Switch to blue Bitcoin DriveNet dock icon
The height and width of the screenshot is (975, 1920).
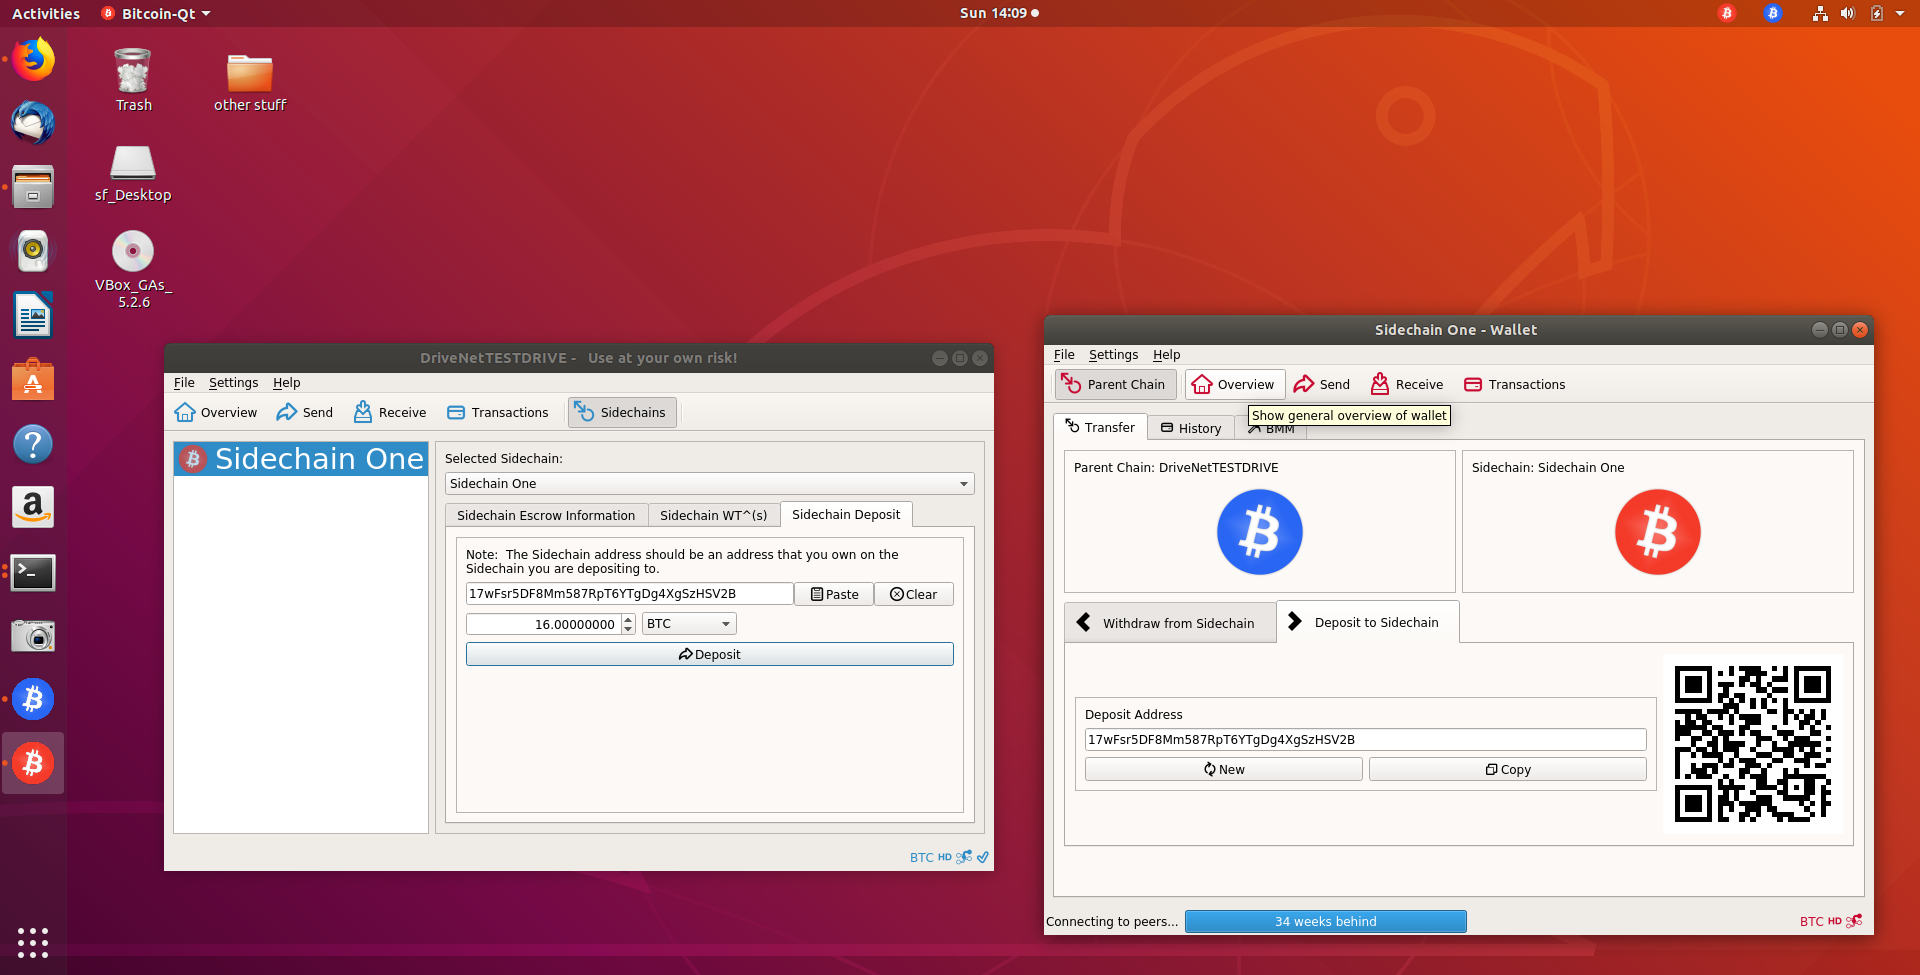click(33, 700)
